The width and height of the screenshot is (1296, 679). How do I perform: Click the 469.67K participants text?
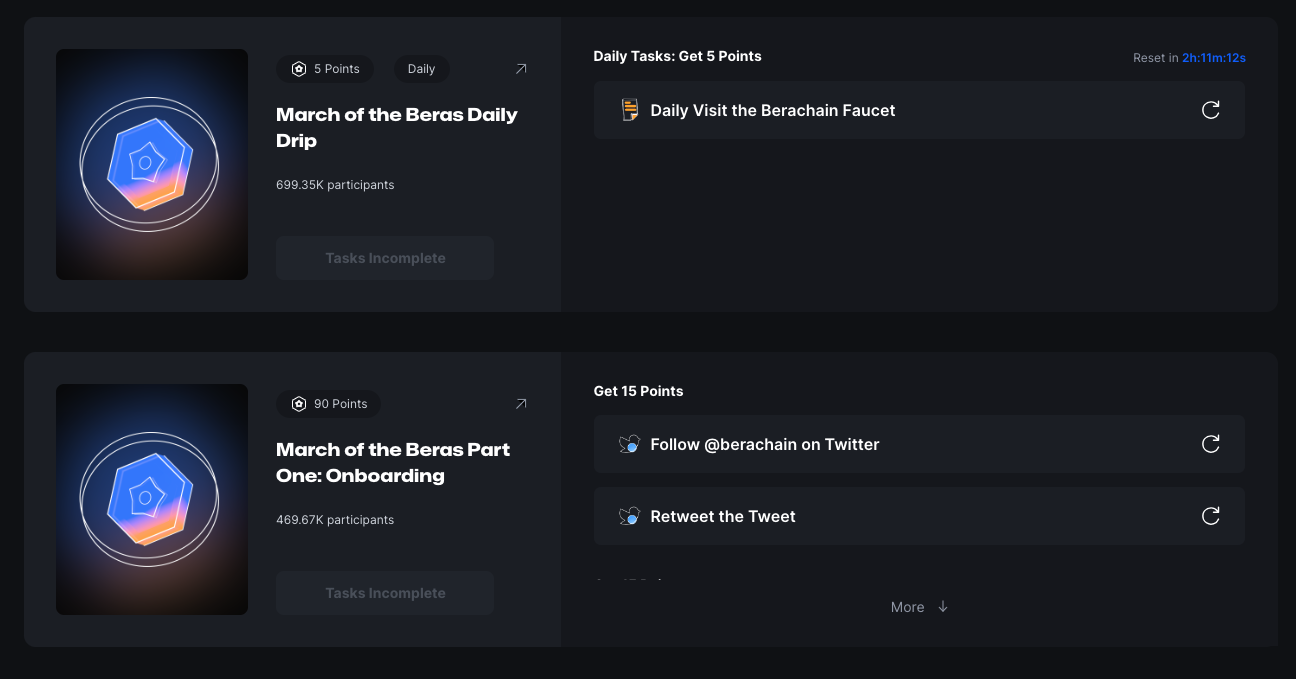(x=335, y=520)
